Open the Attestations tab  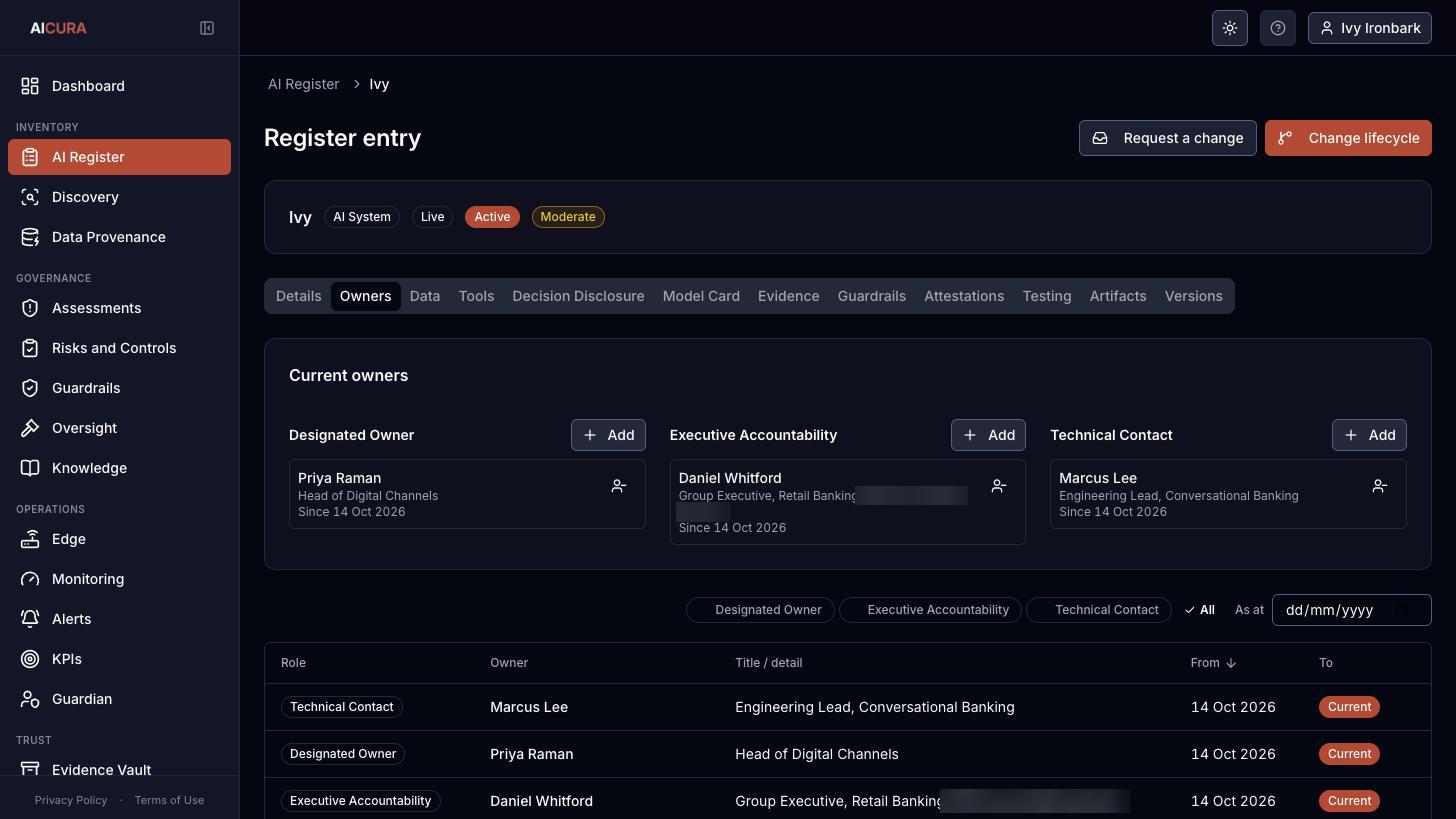coord(964,296)
